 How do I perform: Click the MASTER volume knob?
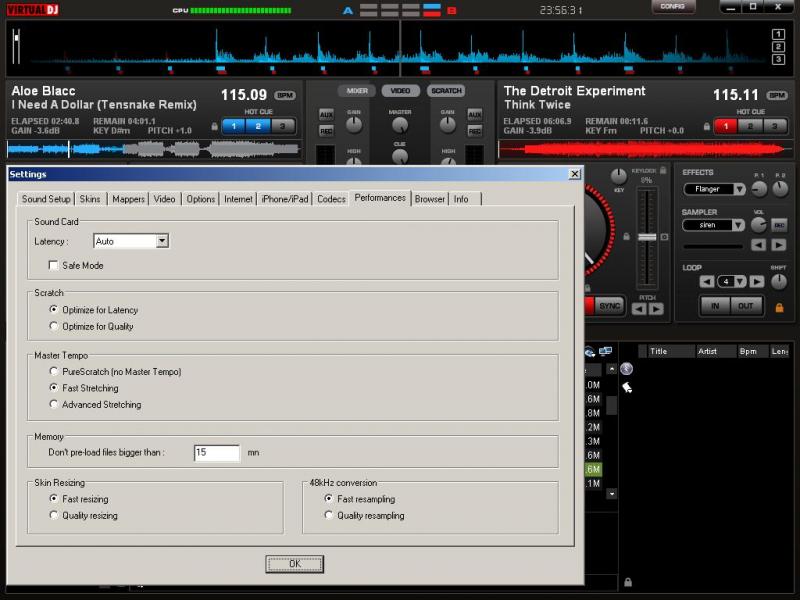(x=400, y=125)
